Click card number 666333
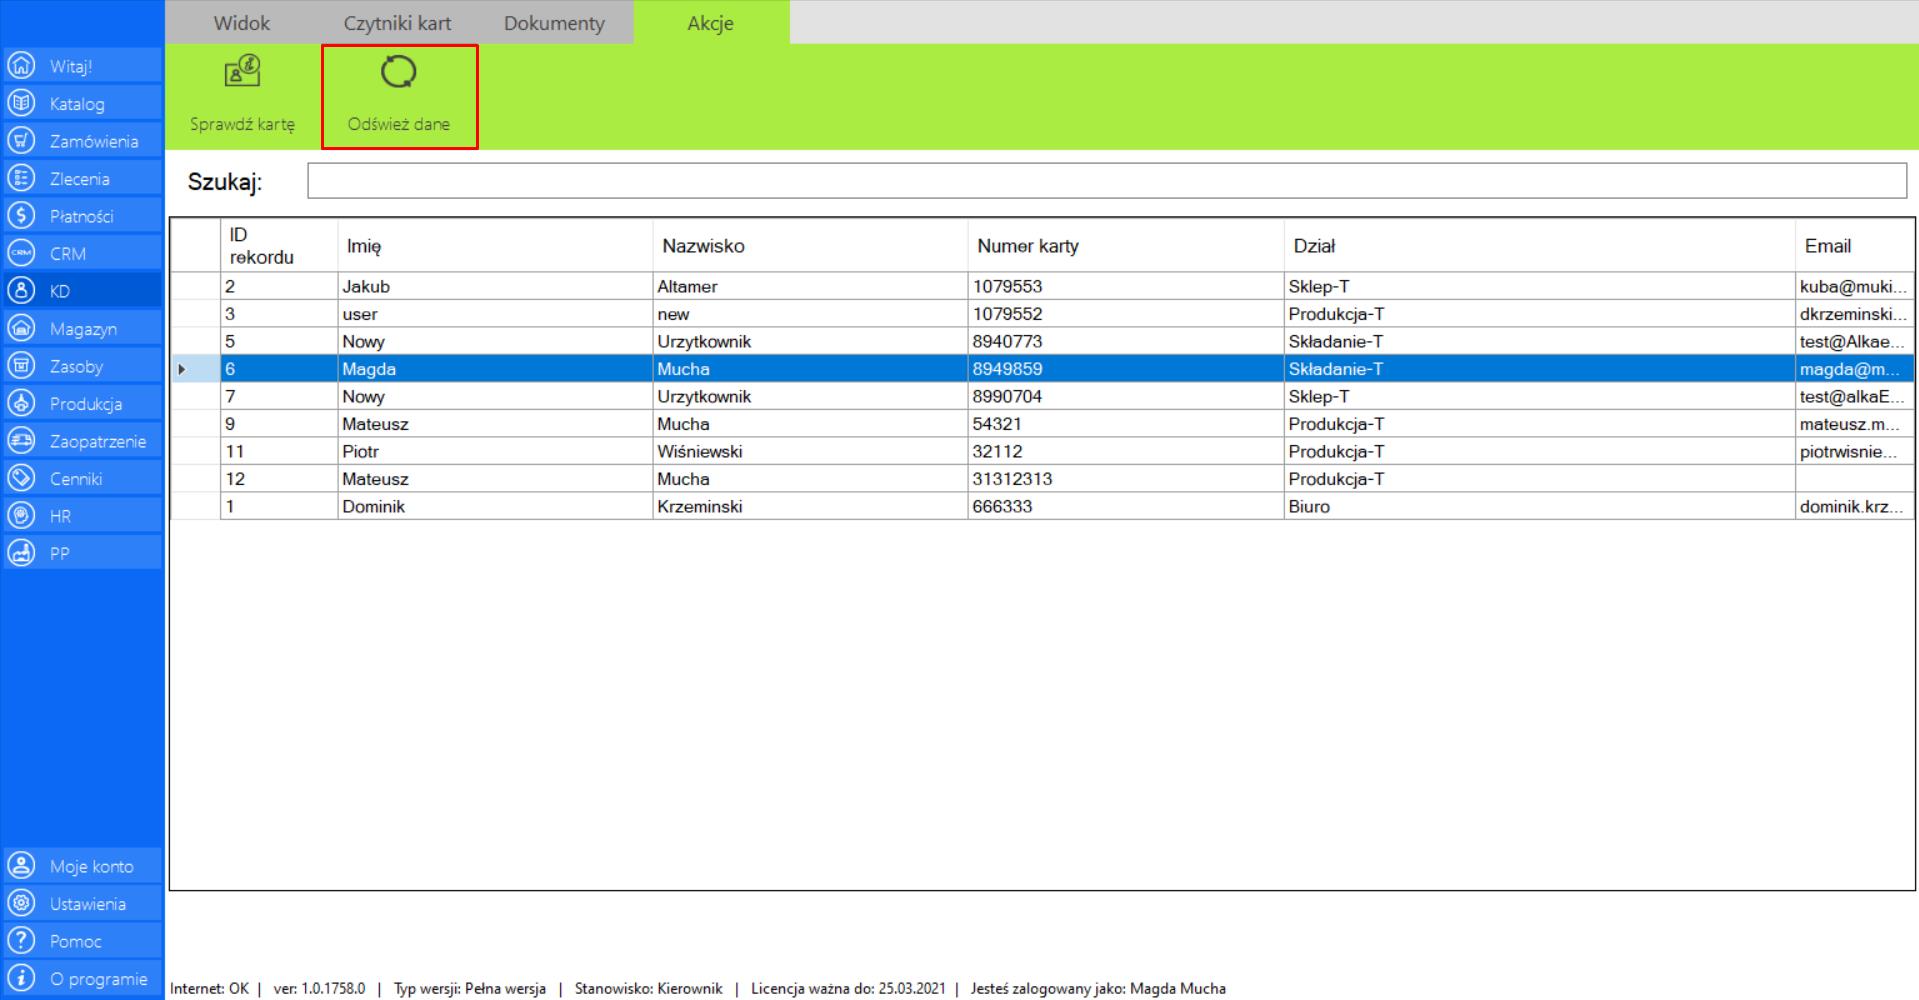This screenshot has height=1000, width=1919. pos(1126,506)
